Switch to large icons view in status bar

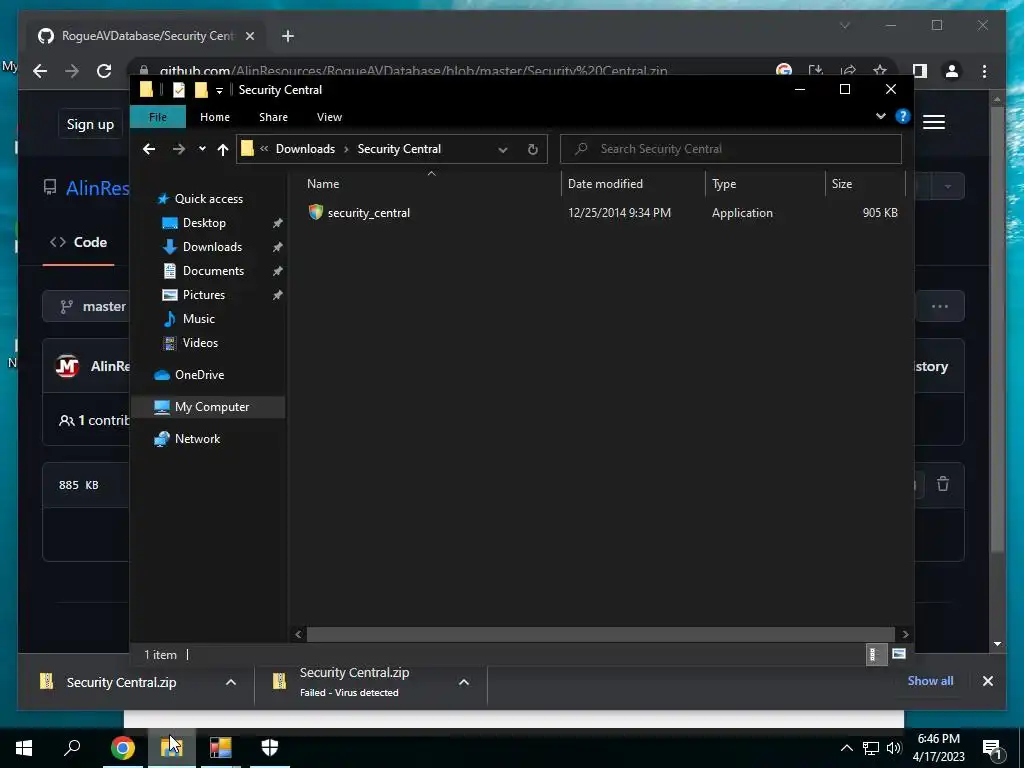pos(899,654)
